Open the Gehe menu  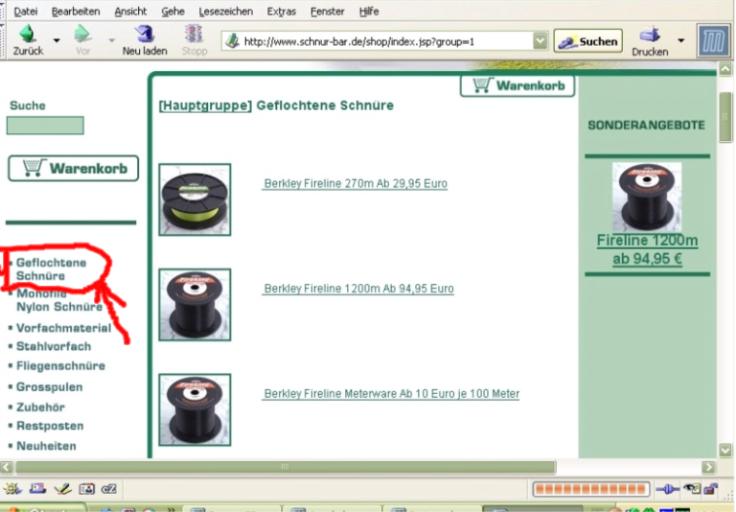pyautogui.click(x=173, y=11)
